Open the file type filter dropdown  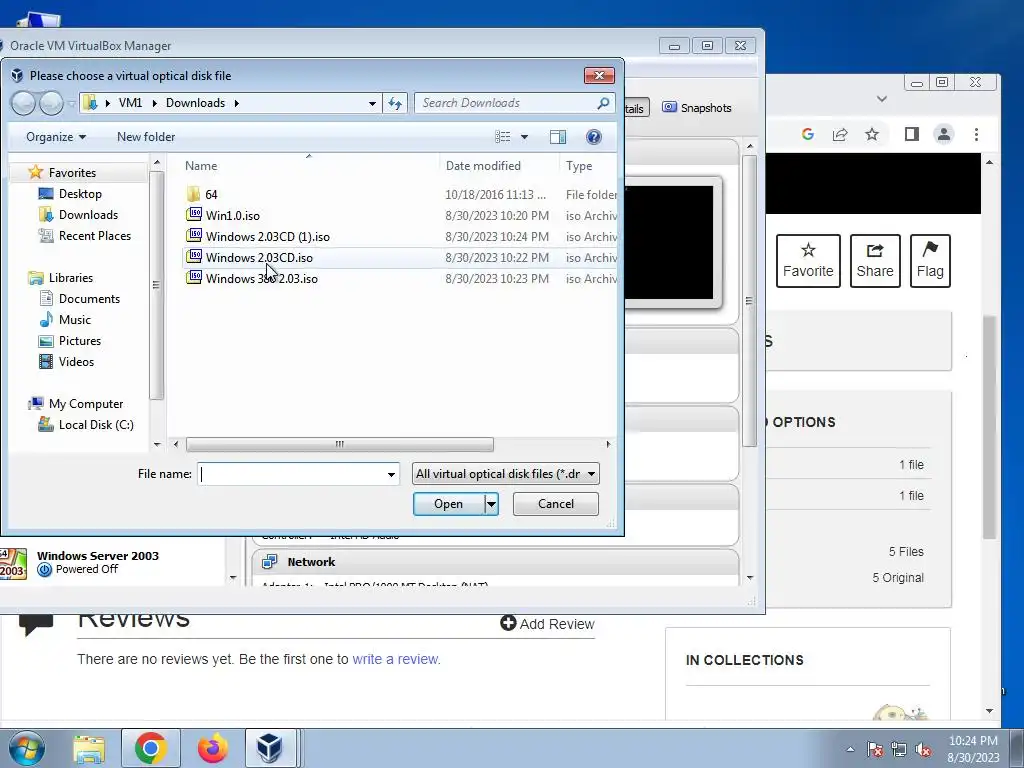click(591, 474)
